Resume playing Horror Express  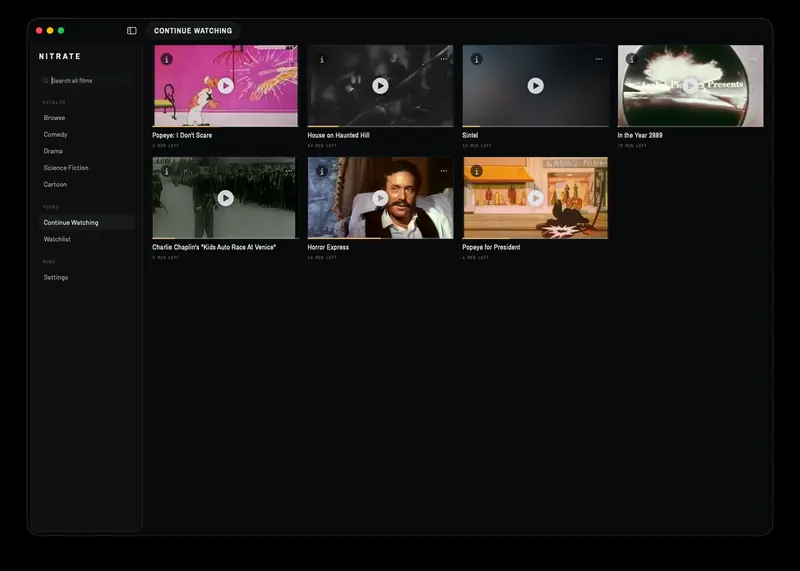pyautogui.click(x=380, y=198)
